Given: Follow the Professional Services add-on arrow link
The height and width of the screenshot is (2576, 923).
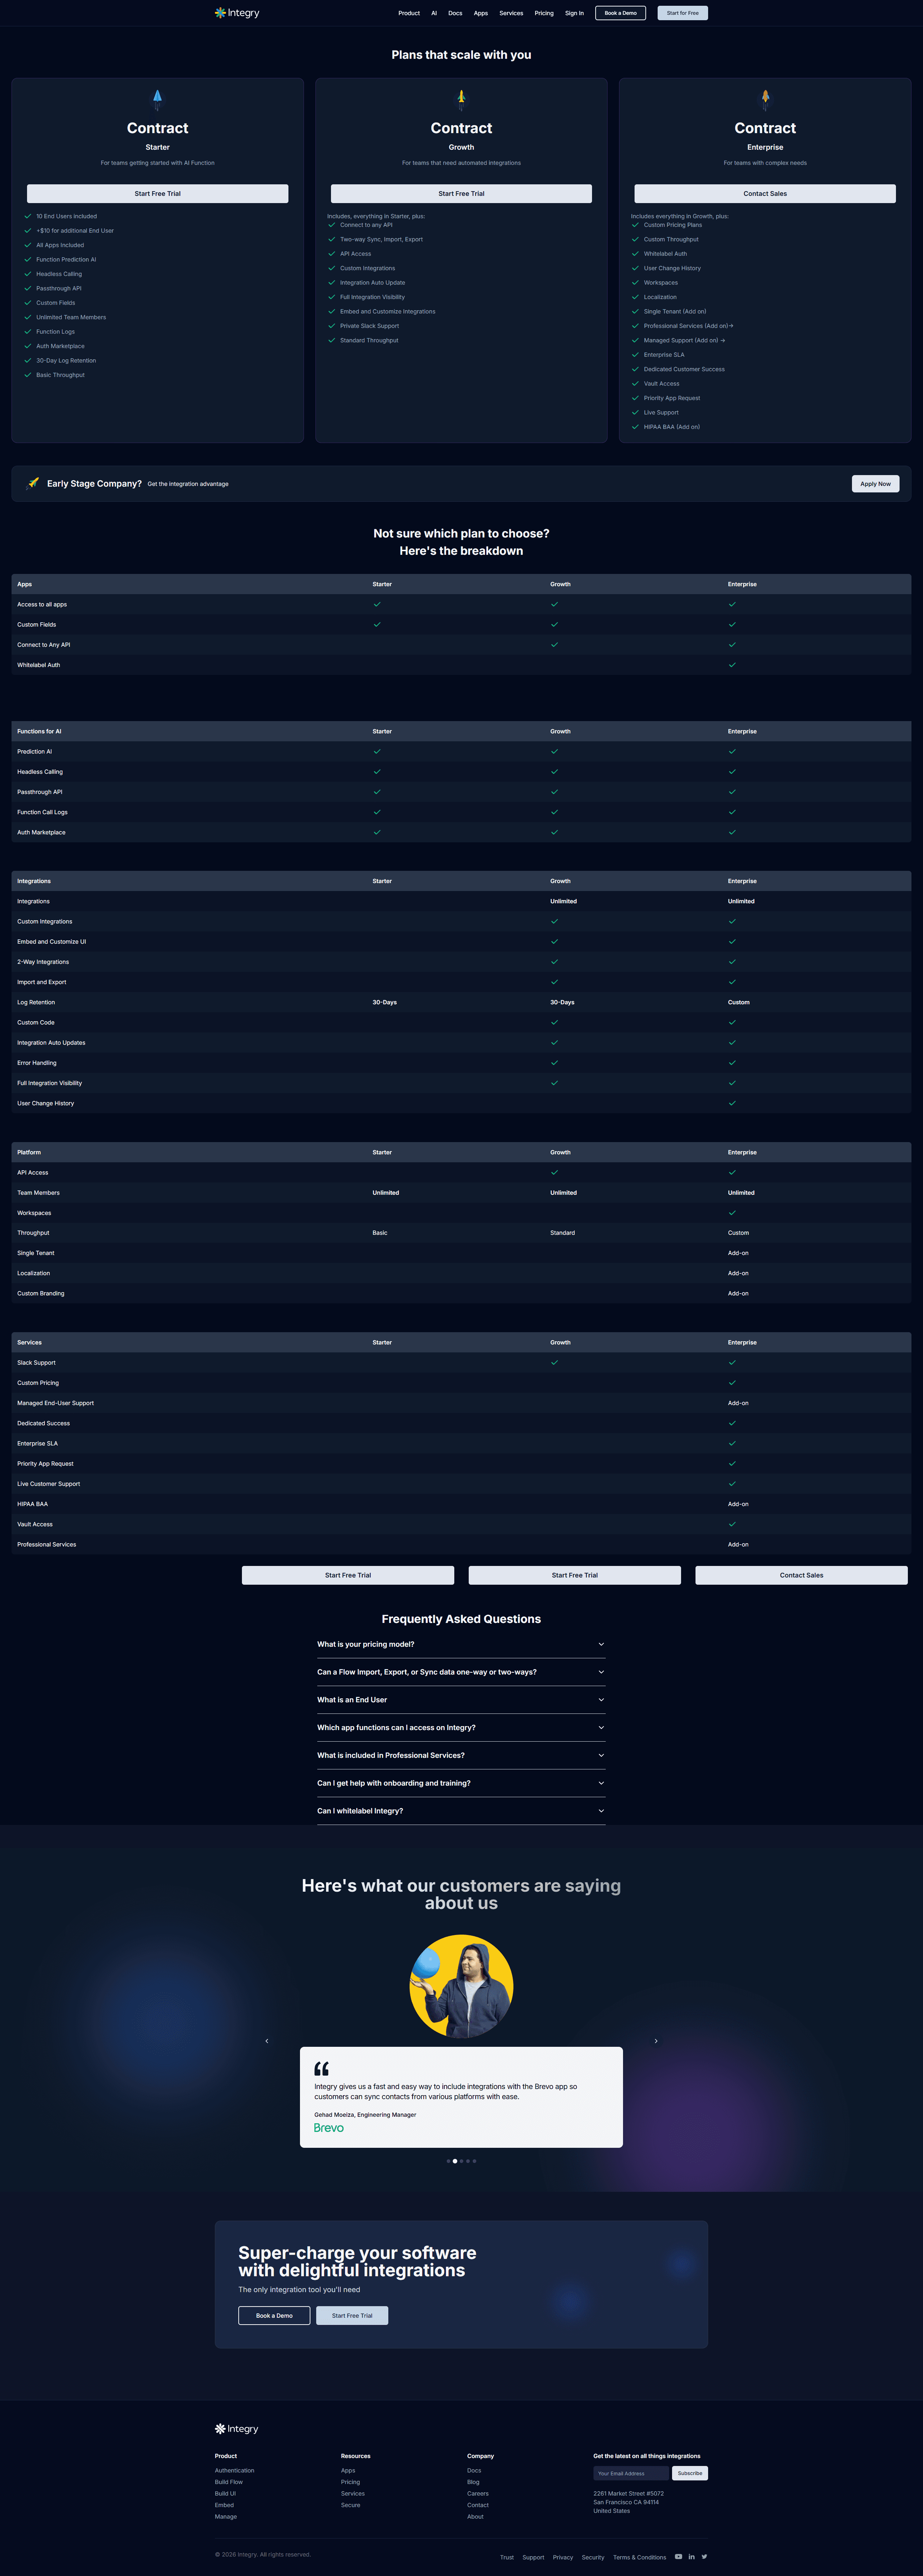Looking at the screenshot, I should [x=731, y=326].
